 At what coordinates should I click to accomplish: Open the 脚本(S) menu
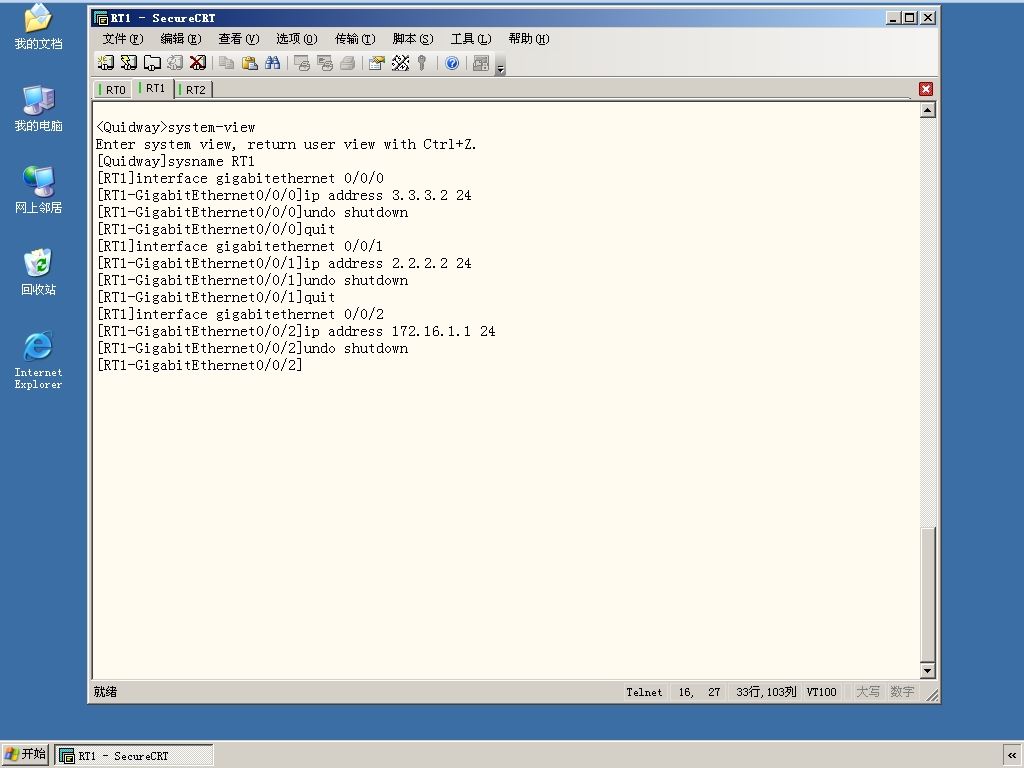[413, 39]
